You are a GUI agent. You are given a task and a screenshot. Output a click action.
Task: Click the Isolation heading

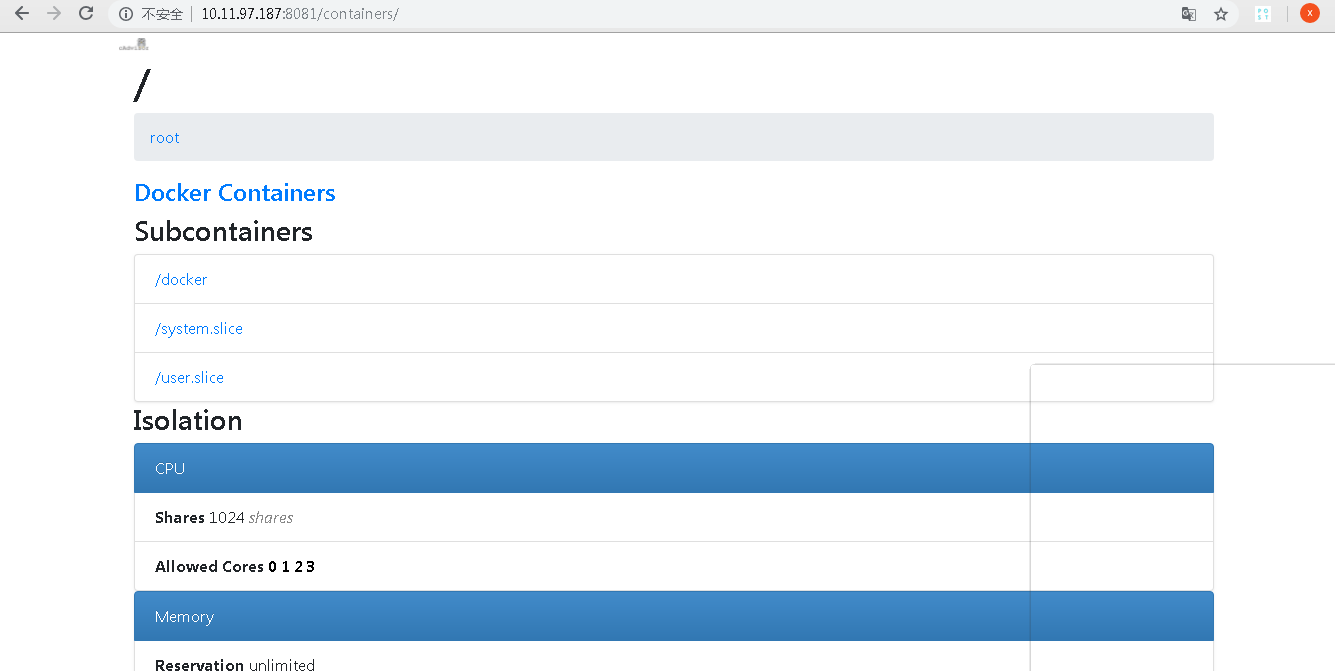[x=188, y=421]
